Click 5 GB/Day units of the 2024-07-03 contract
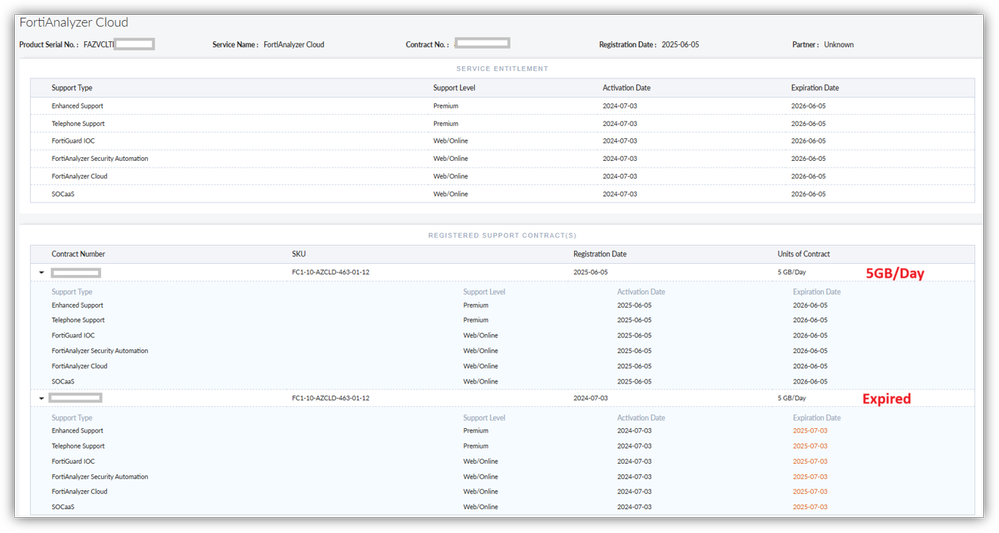 791,398
